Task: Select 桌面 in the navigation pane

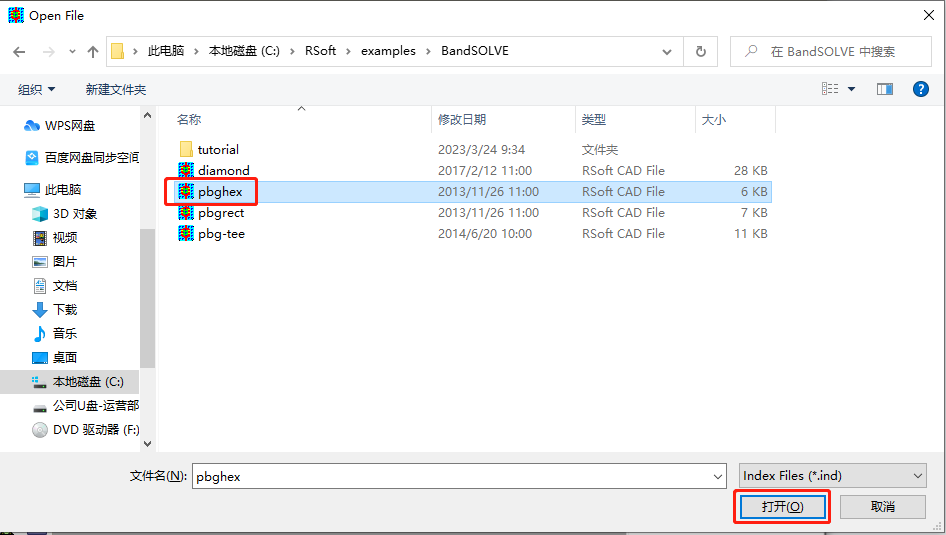Action: click(64, 357)
